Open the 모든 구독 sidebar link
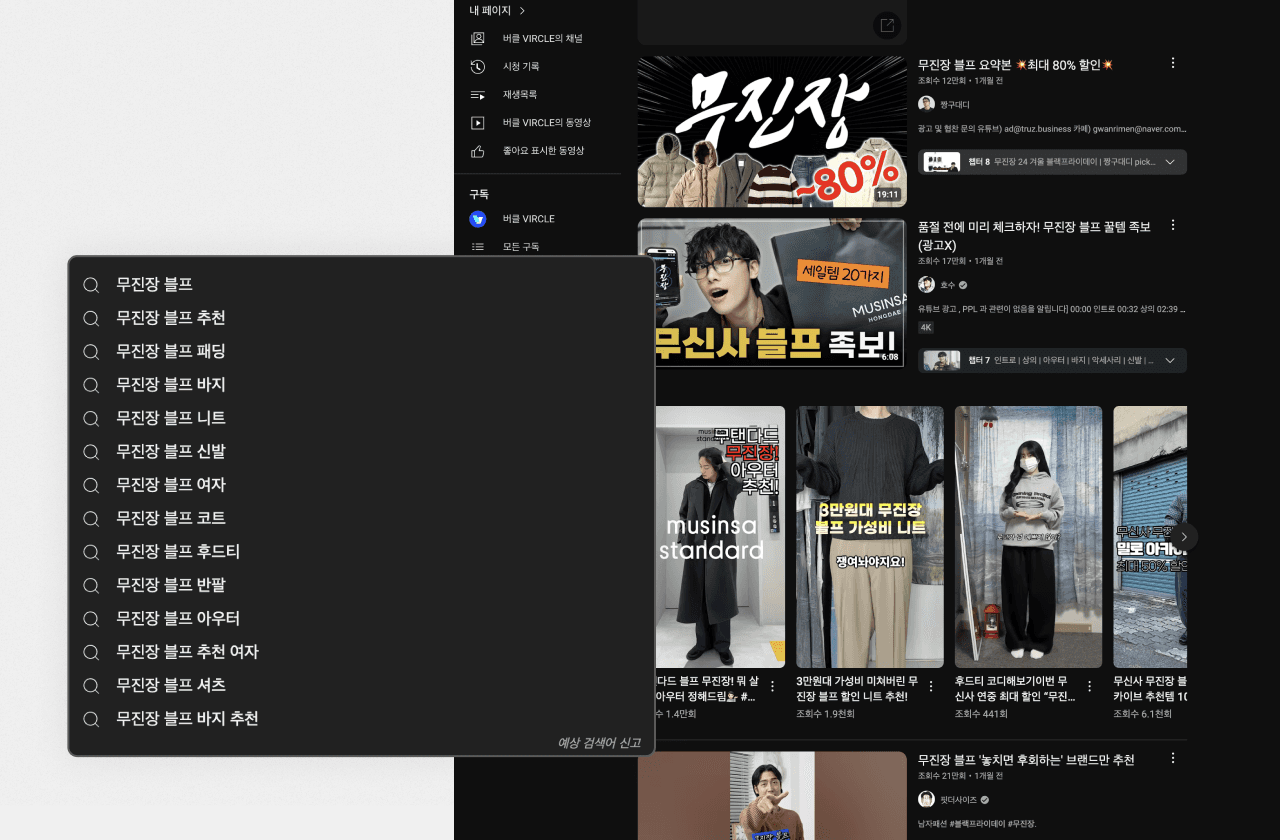The height and width of the screenshot is (840, 1280). click(521, 247)
